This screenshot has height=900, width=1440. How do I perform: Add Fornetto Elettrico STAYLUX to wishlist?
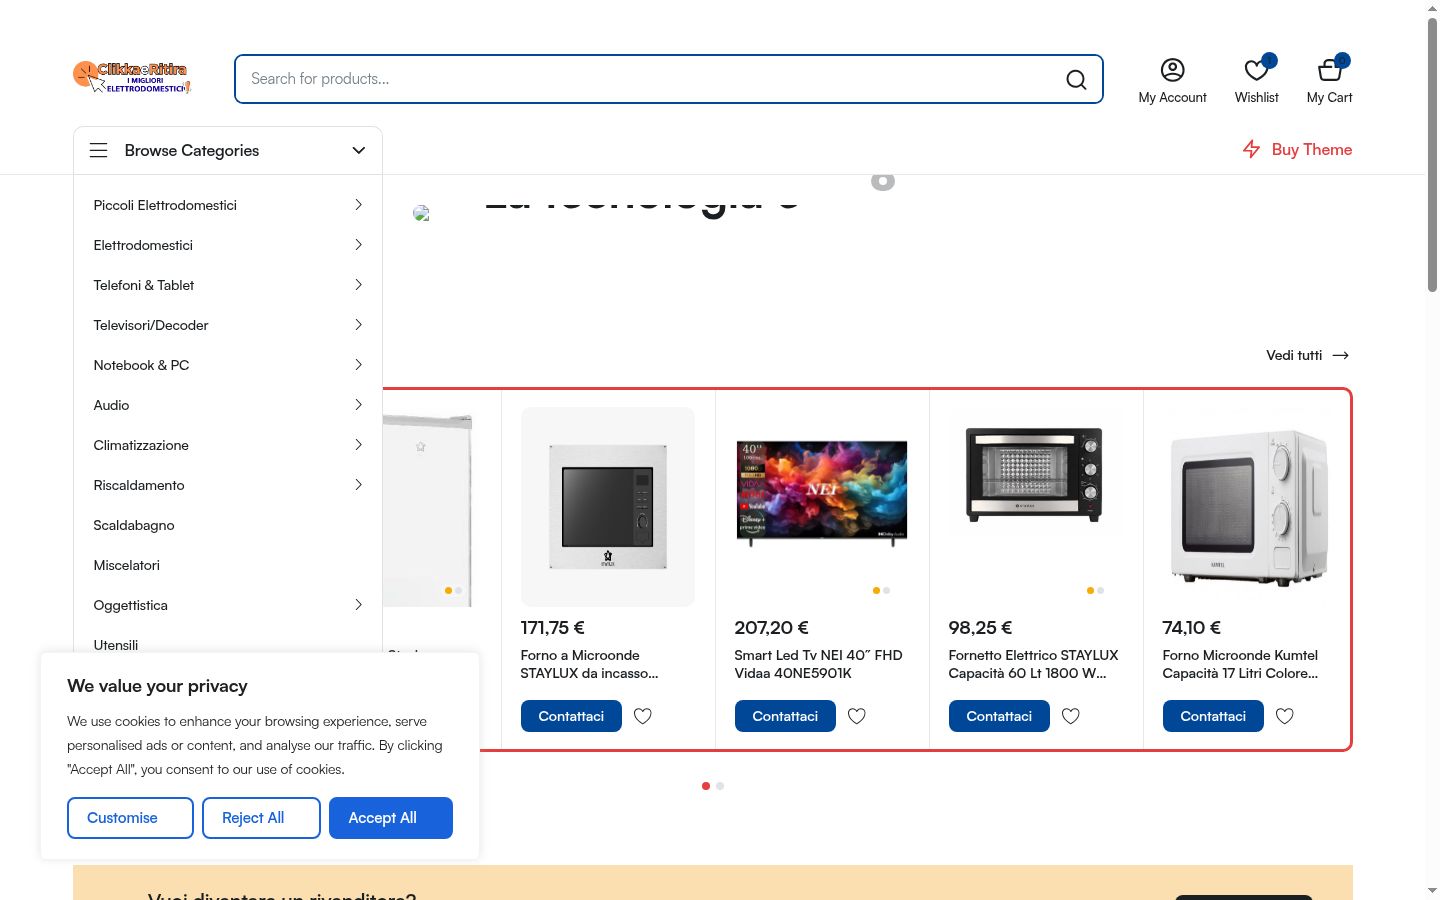coord(1071,716)
